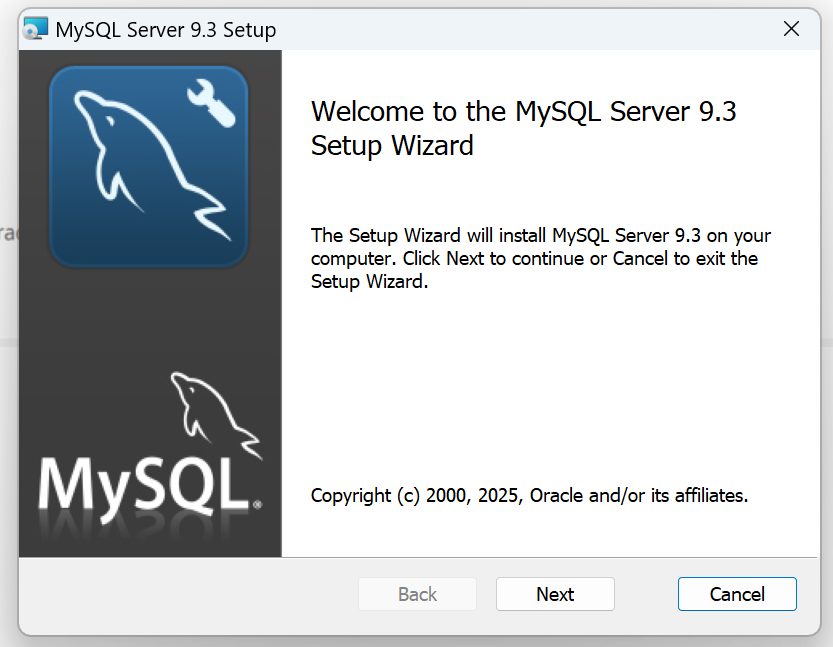The image size is (833, 647).
Task: Click the installer disc icon in title bar
Action: [36, 29]
